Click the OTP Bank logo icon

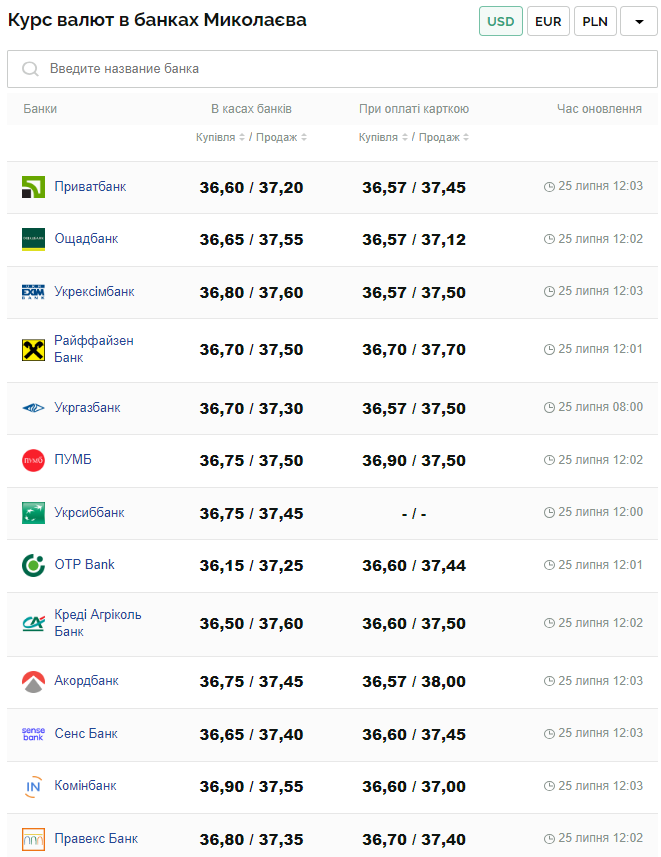pyautogui.click(x=33, y=565)
